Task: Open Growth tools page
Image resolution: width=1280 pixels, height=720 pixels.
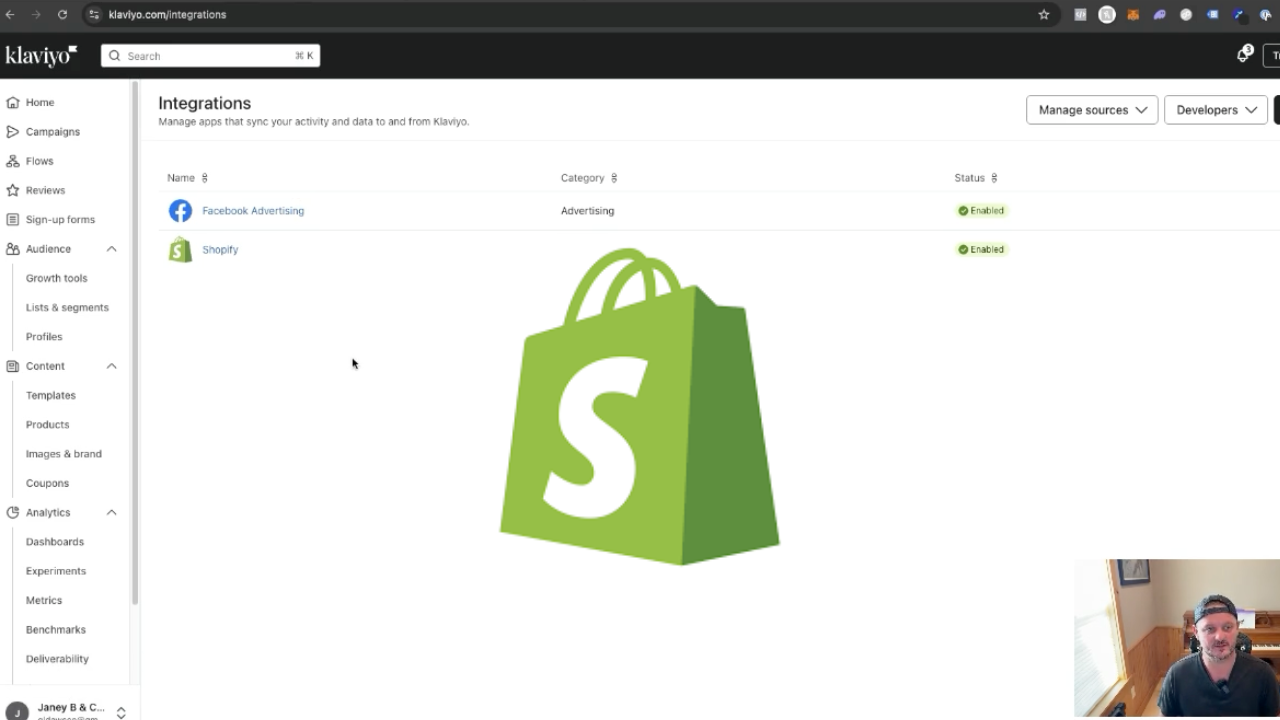Action: (56, 278)
